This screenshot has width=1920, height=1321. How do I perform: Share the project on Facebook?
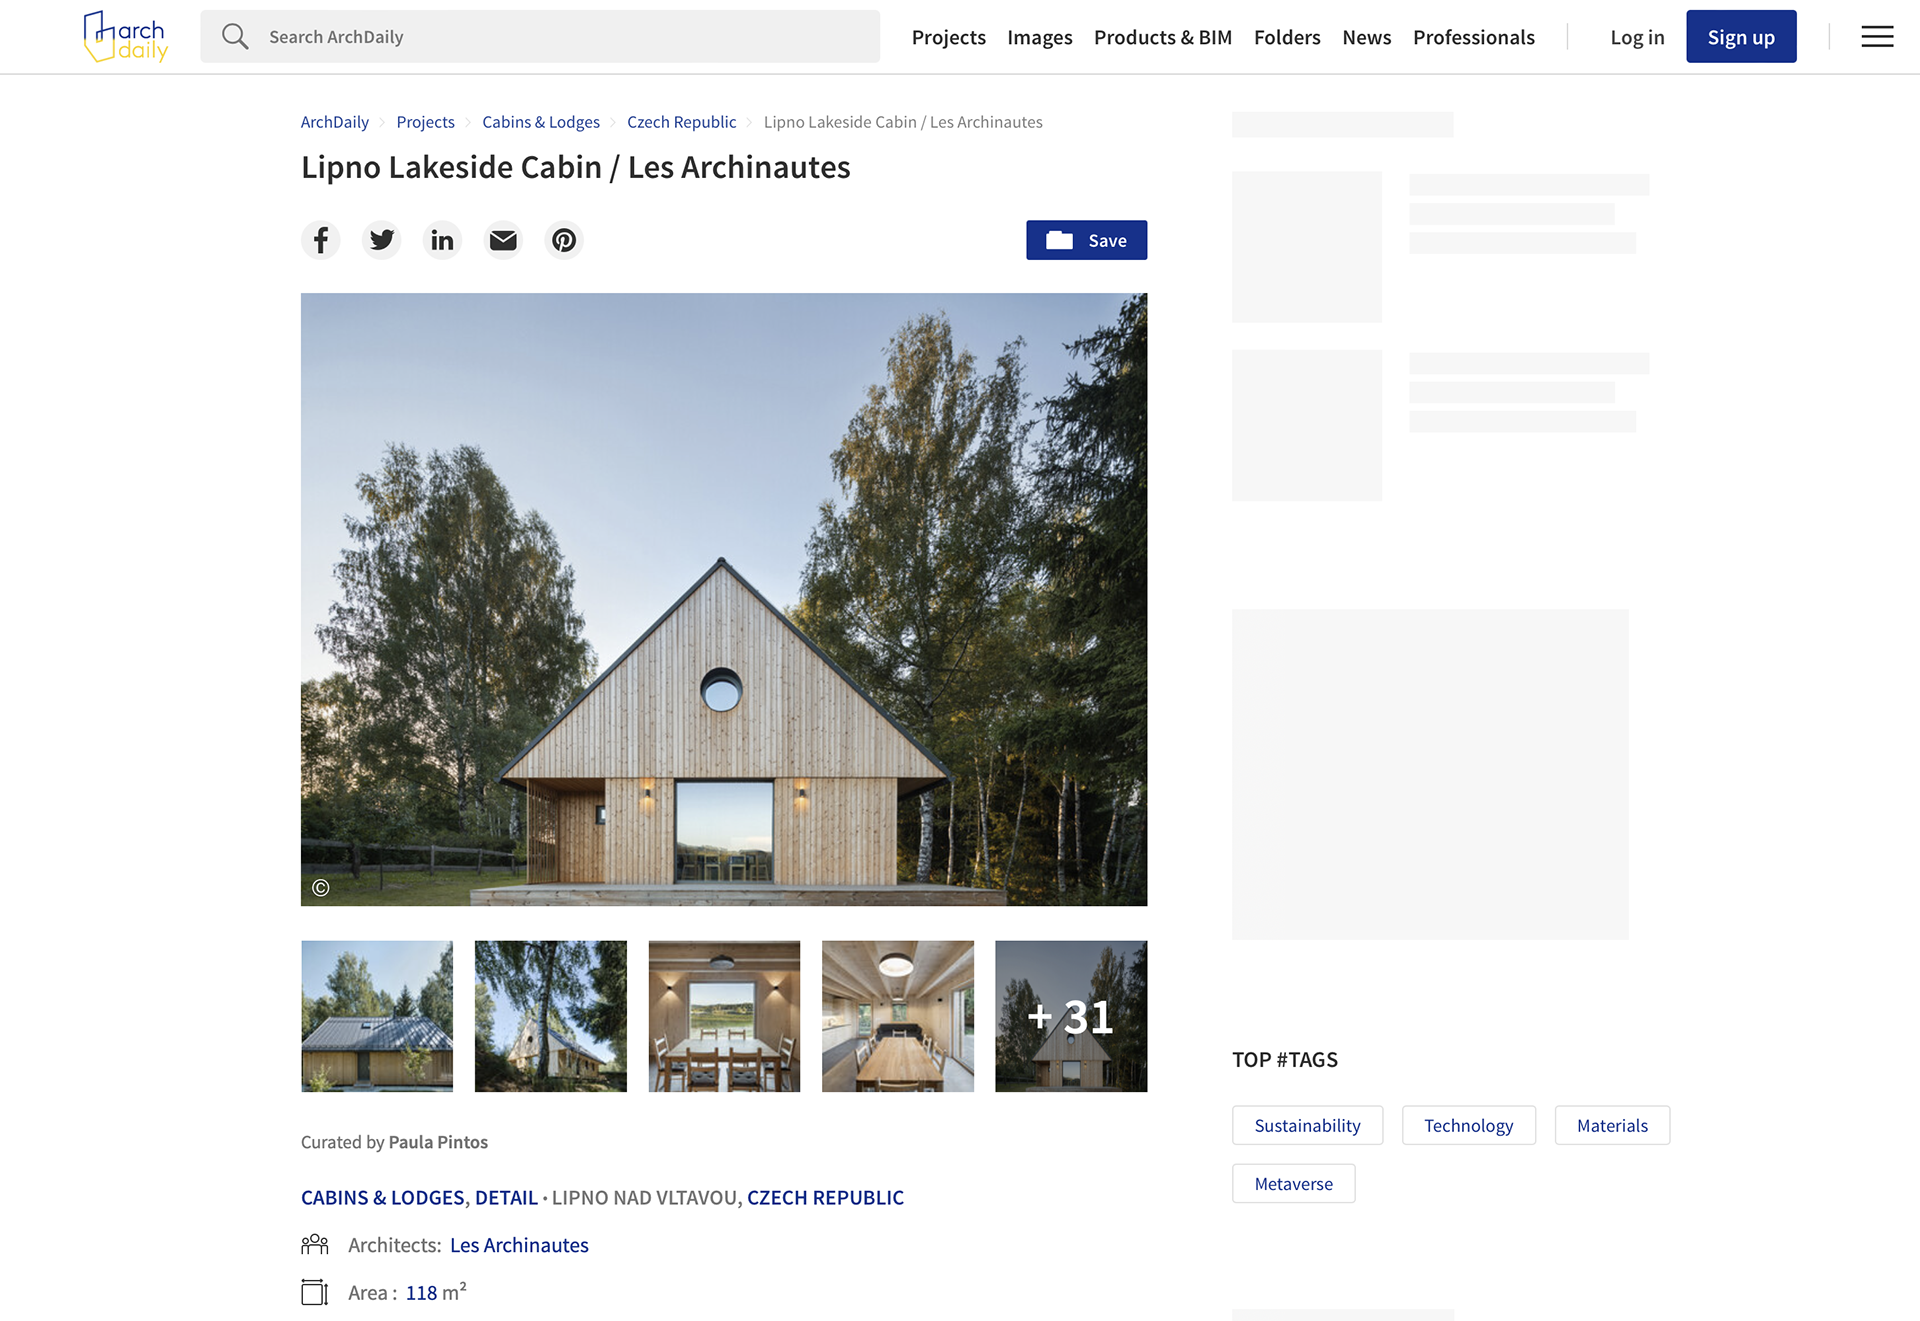[321, 240]
